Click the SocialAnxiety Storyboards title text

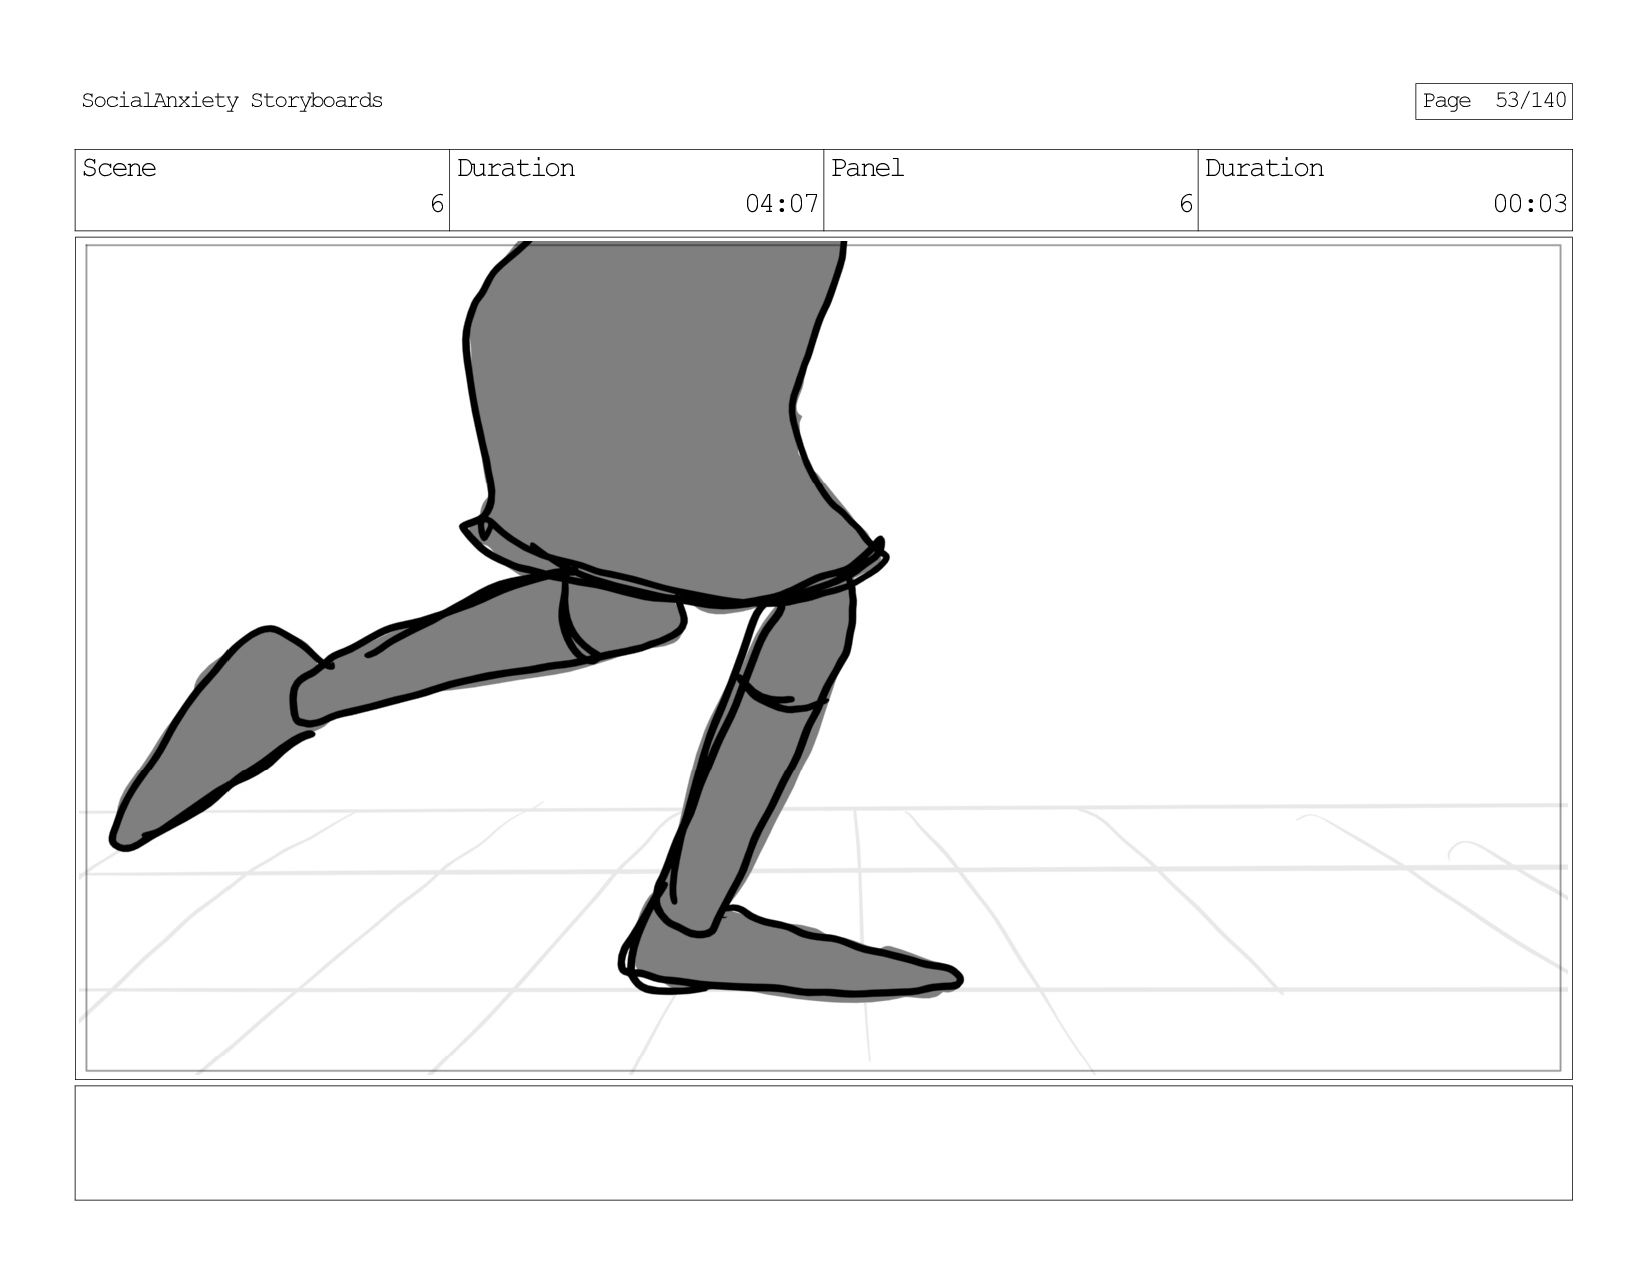pyautogui.click(x=232, y=101)
